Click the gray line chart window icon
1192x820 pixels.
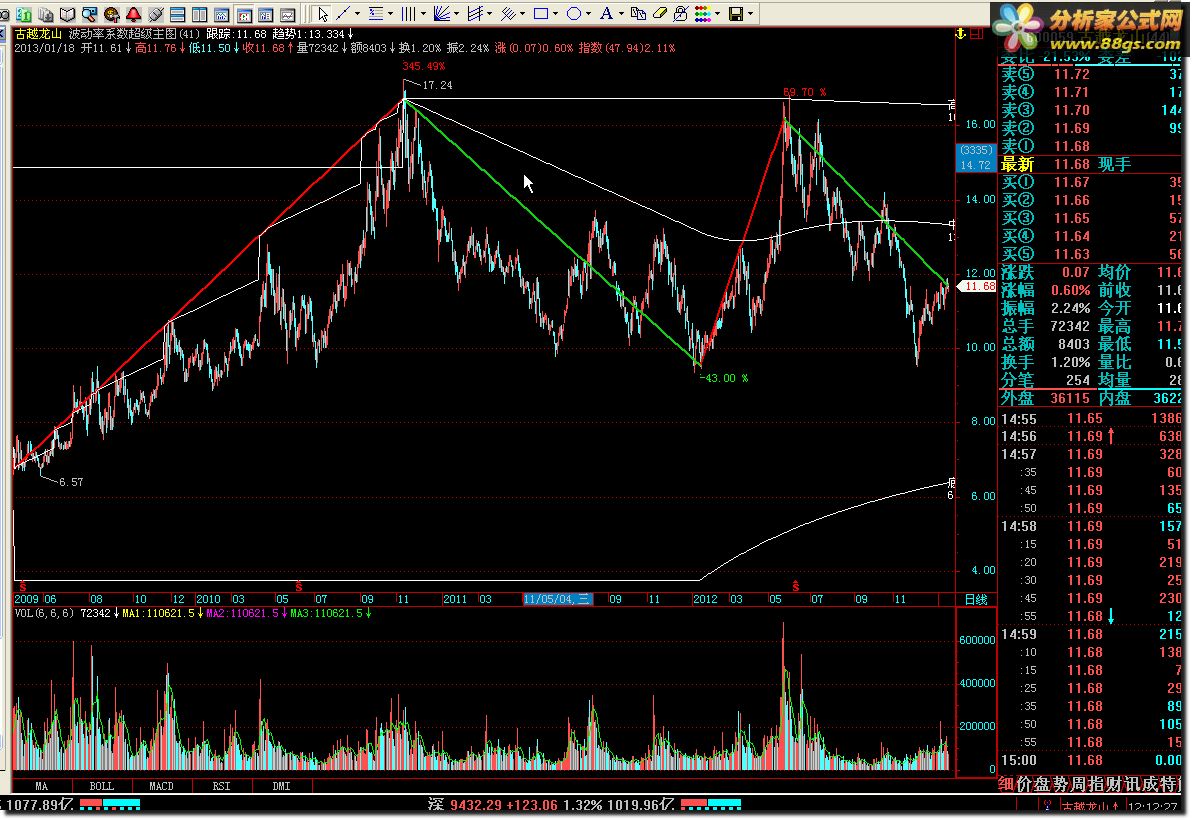pos(288,14)
